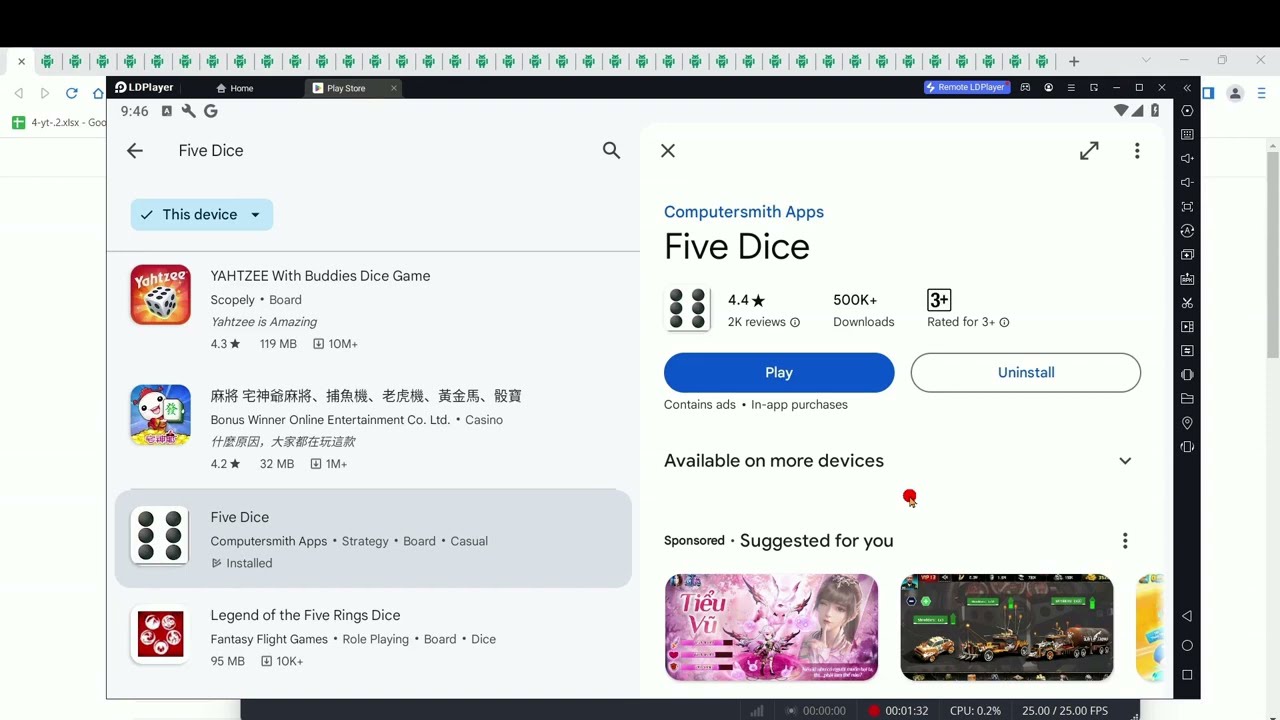Rotate the emulator screen icon
Screen dimensions: 1280x720
[1187, 447]
